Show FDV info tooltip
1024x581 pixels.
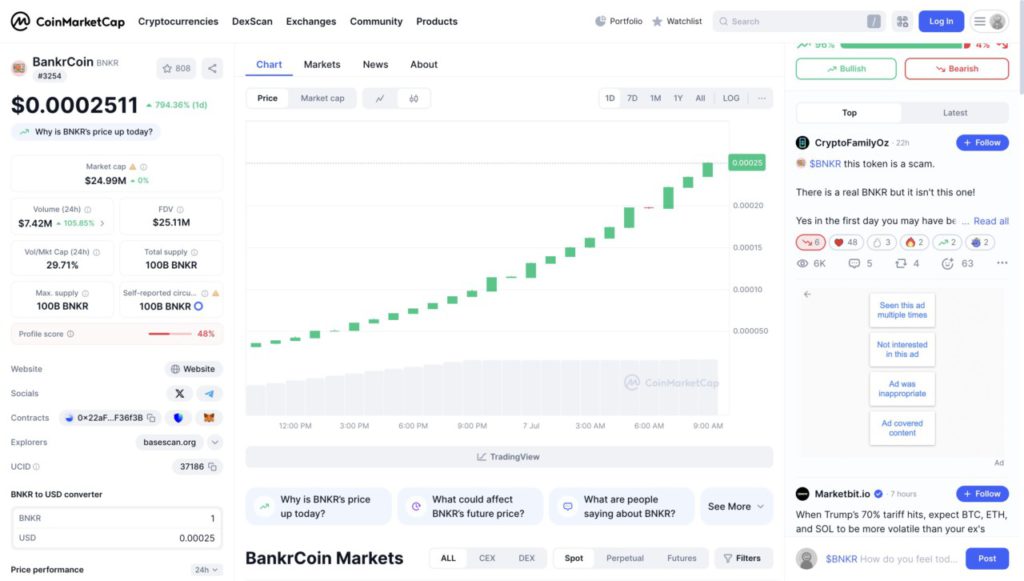point(180,210)
